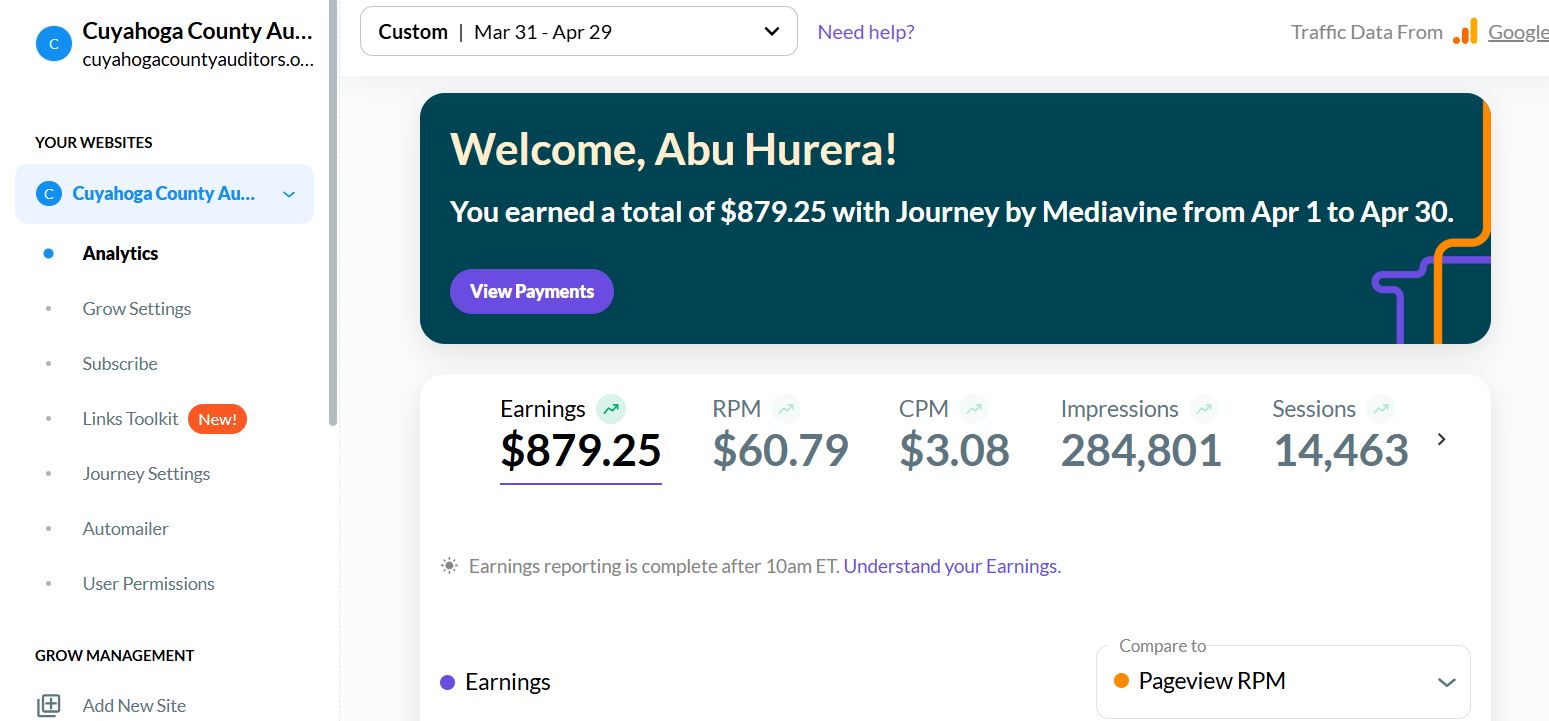Click the sidebar vertical scrollbar
The height and width of the screenshot is (721, 1549).
point(333,213)
